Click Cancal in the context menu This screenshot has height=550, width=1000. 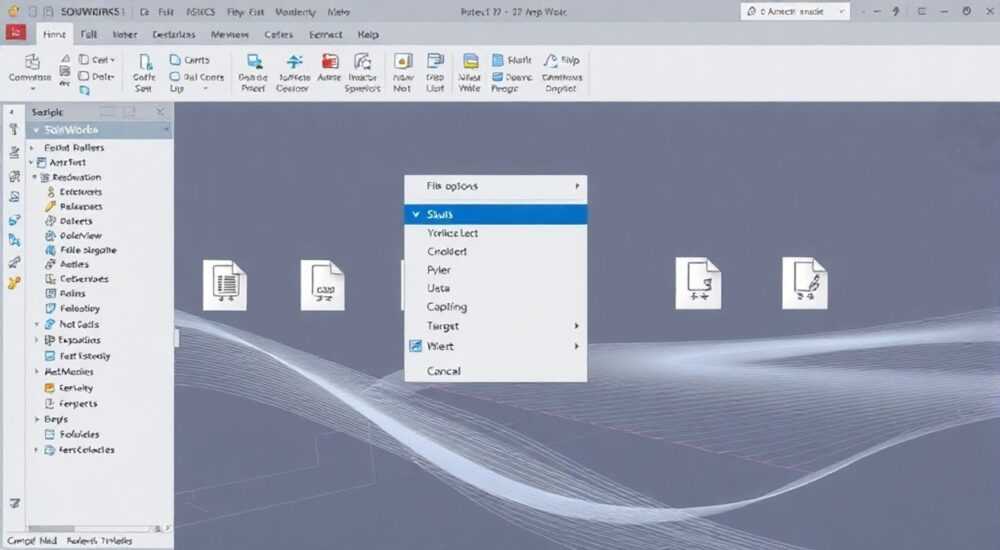click(496, 371)
